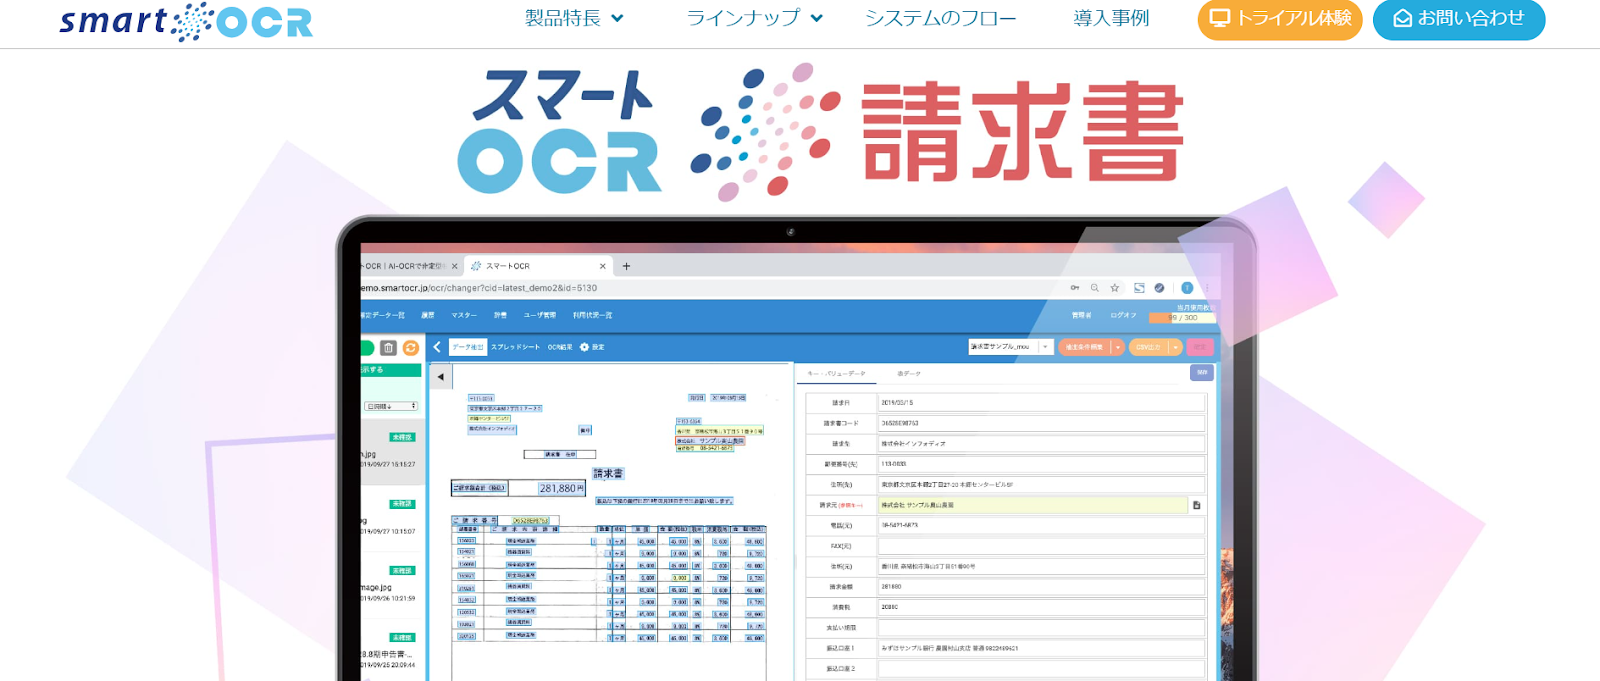Close the スマートOCR browser tab in the laptop
Screen dimensions: 1600x681
(603, 266)
